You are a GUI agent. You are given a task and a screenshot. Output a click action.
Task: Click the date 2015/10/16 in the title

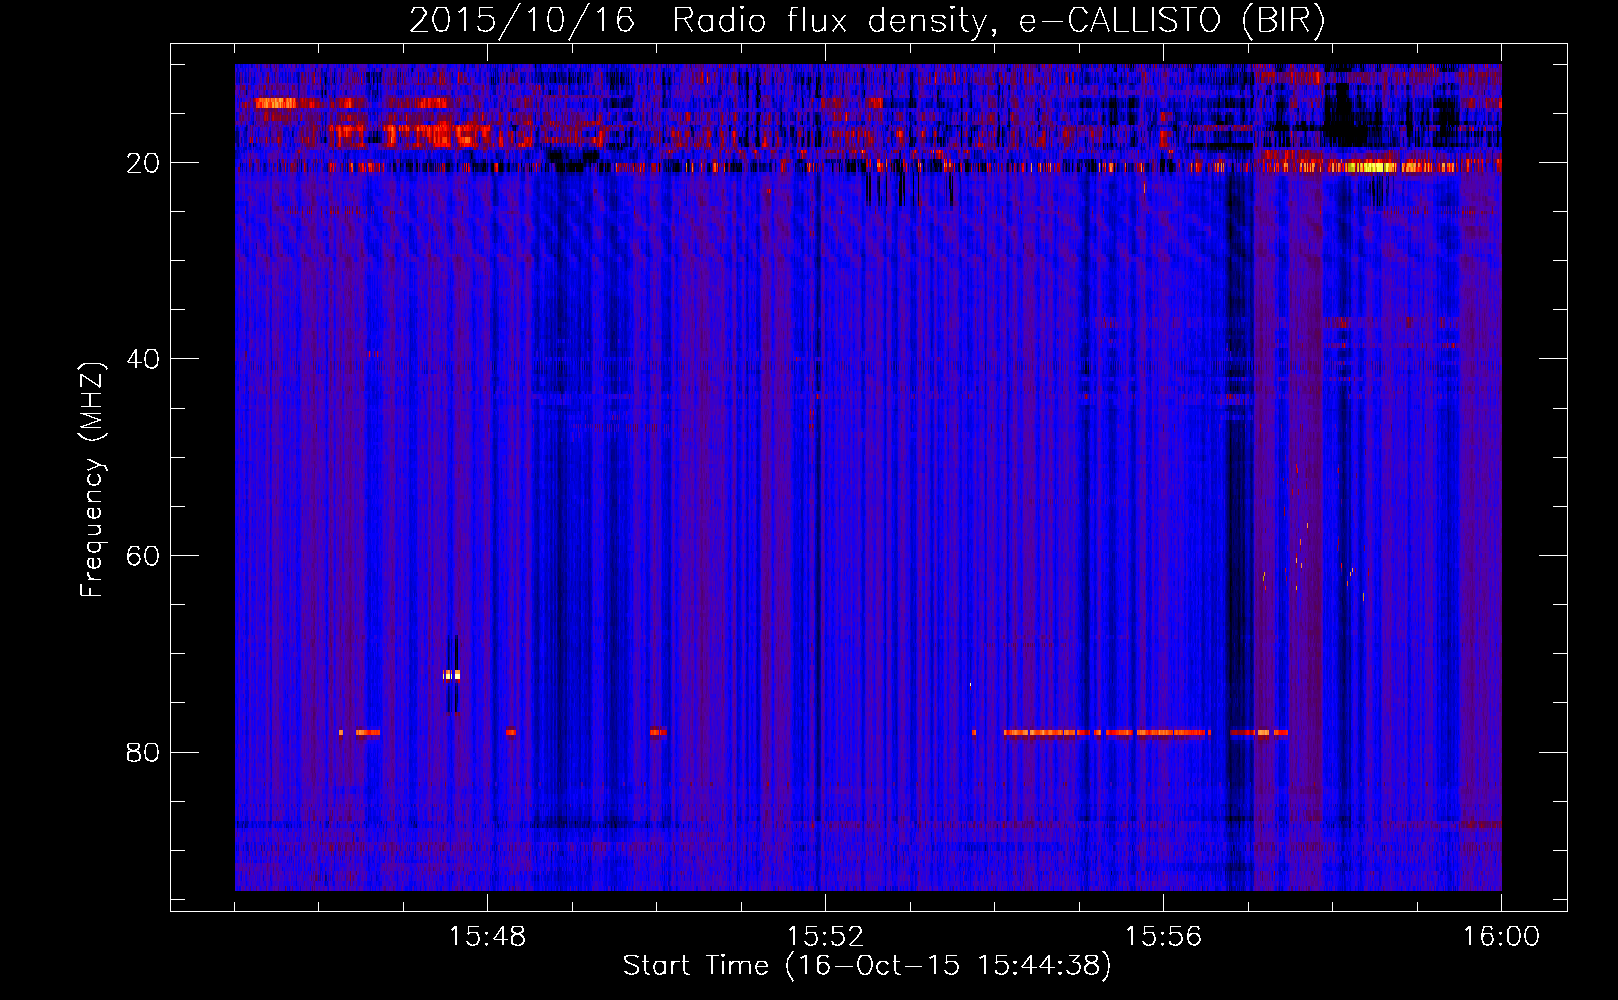coord(521,21)
